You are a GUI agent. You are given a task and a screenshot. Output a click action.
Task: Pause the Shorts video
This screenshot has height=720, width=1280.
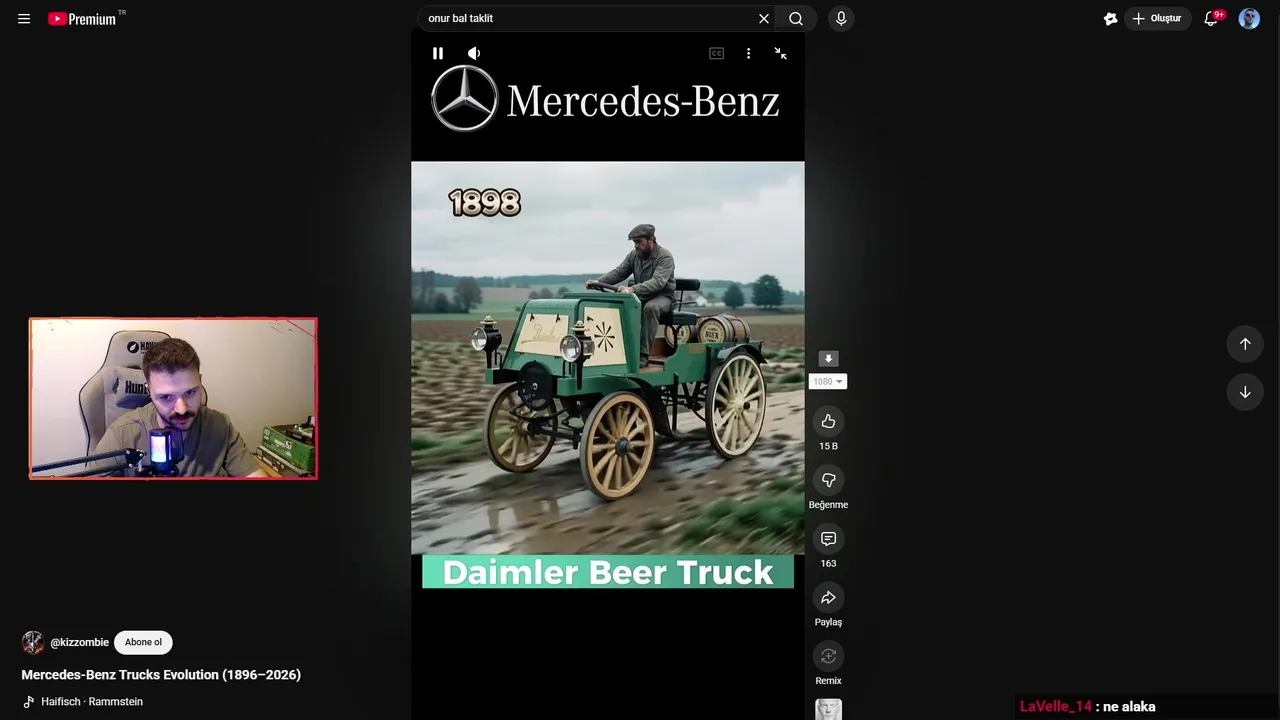(x=438, y=53)
